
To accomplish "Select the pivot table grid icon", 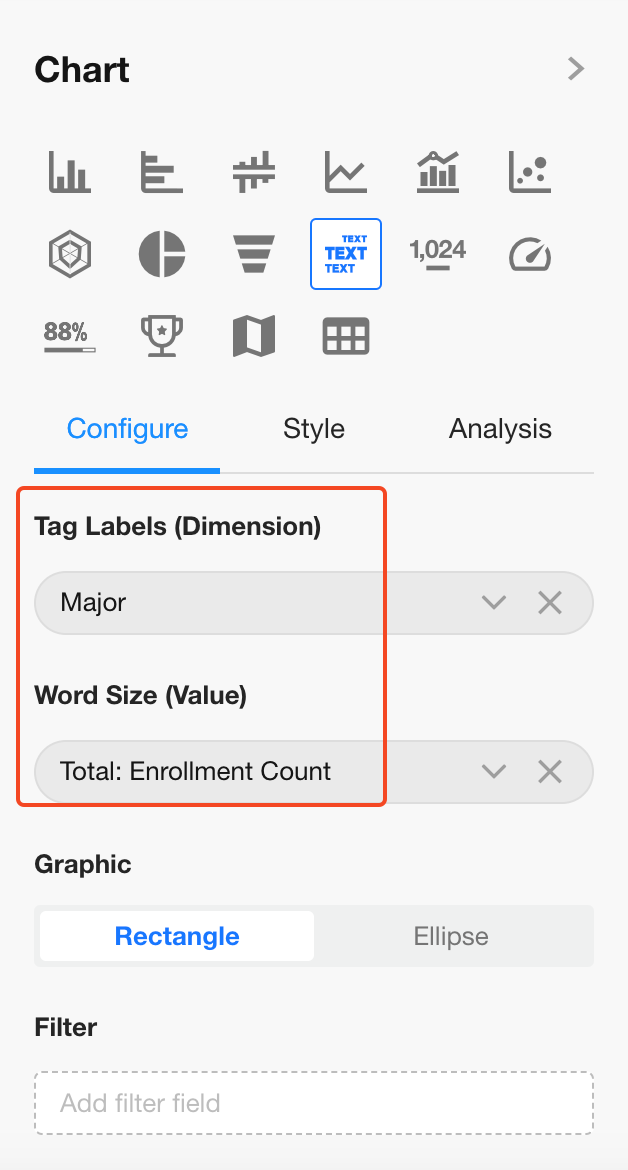I will click(345, 337).
